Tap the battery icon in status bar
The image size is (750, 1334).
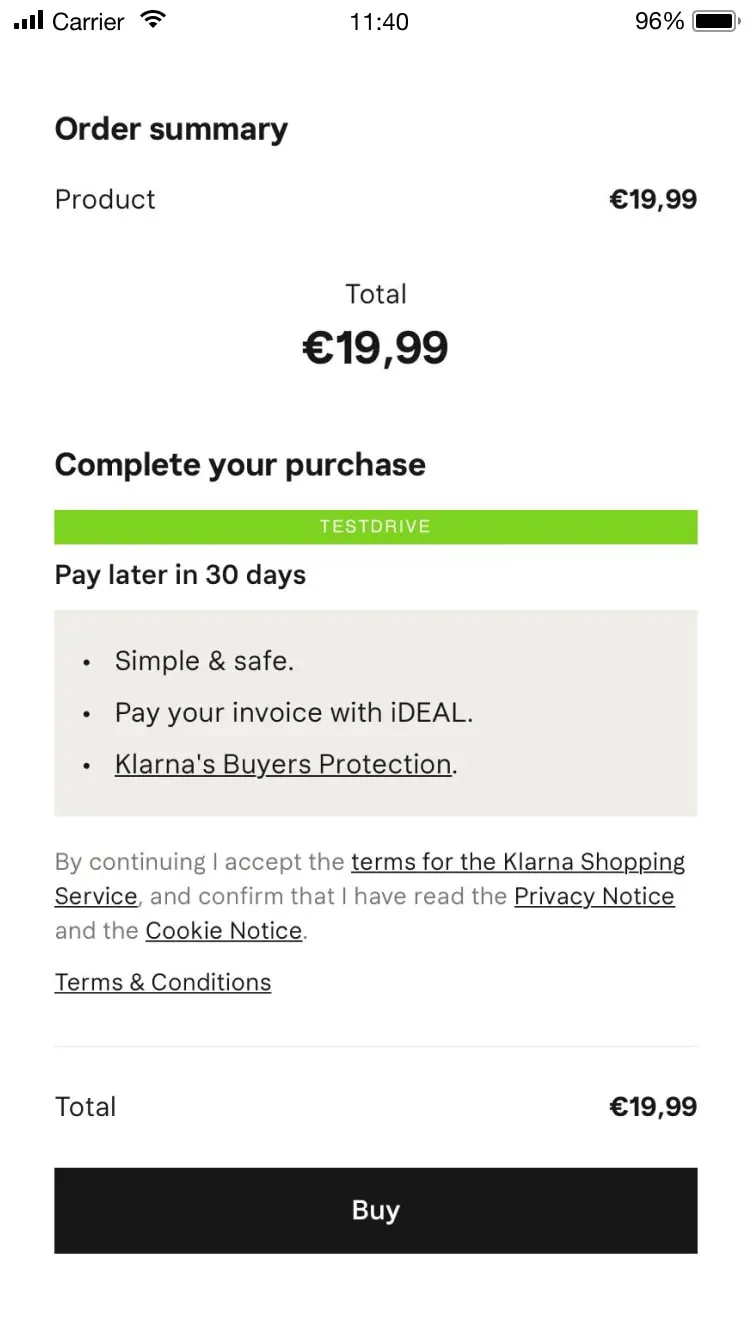(714, 21)
